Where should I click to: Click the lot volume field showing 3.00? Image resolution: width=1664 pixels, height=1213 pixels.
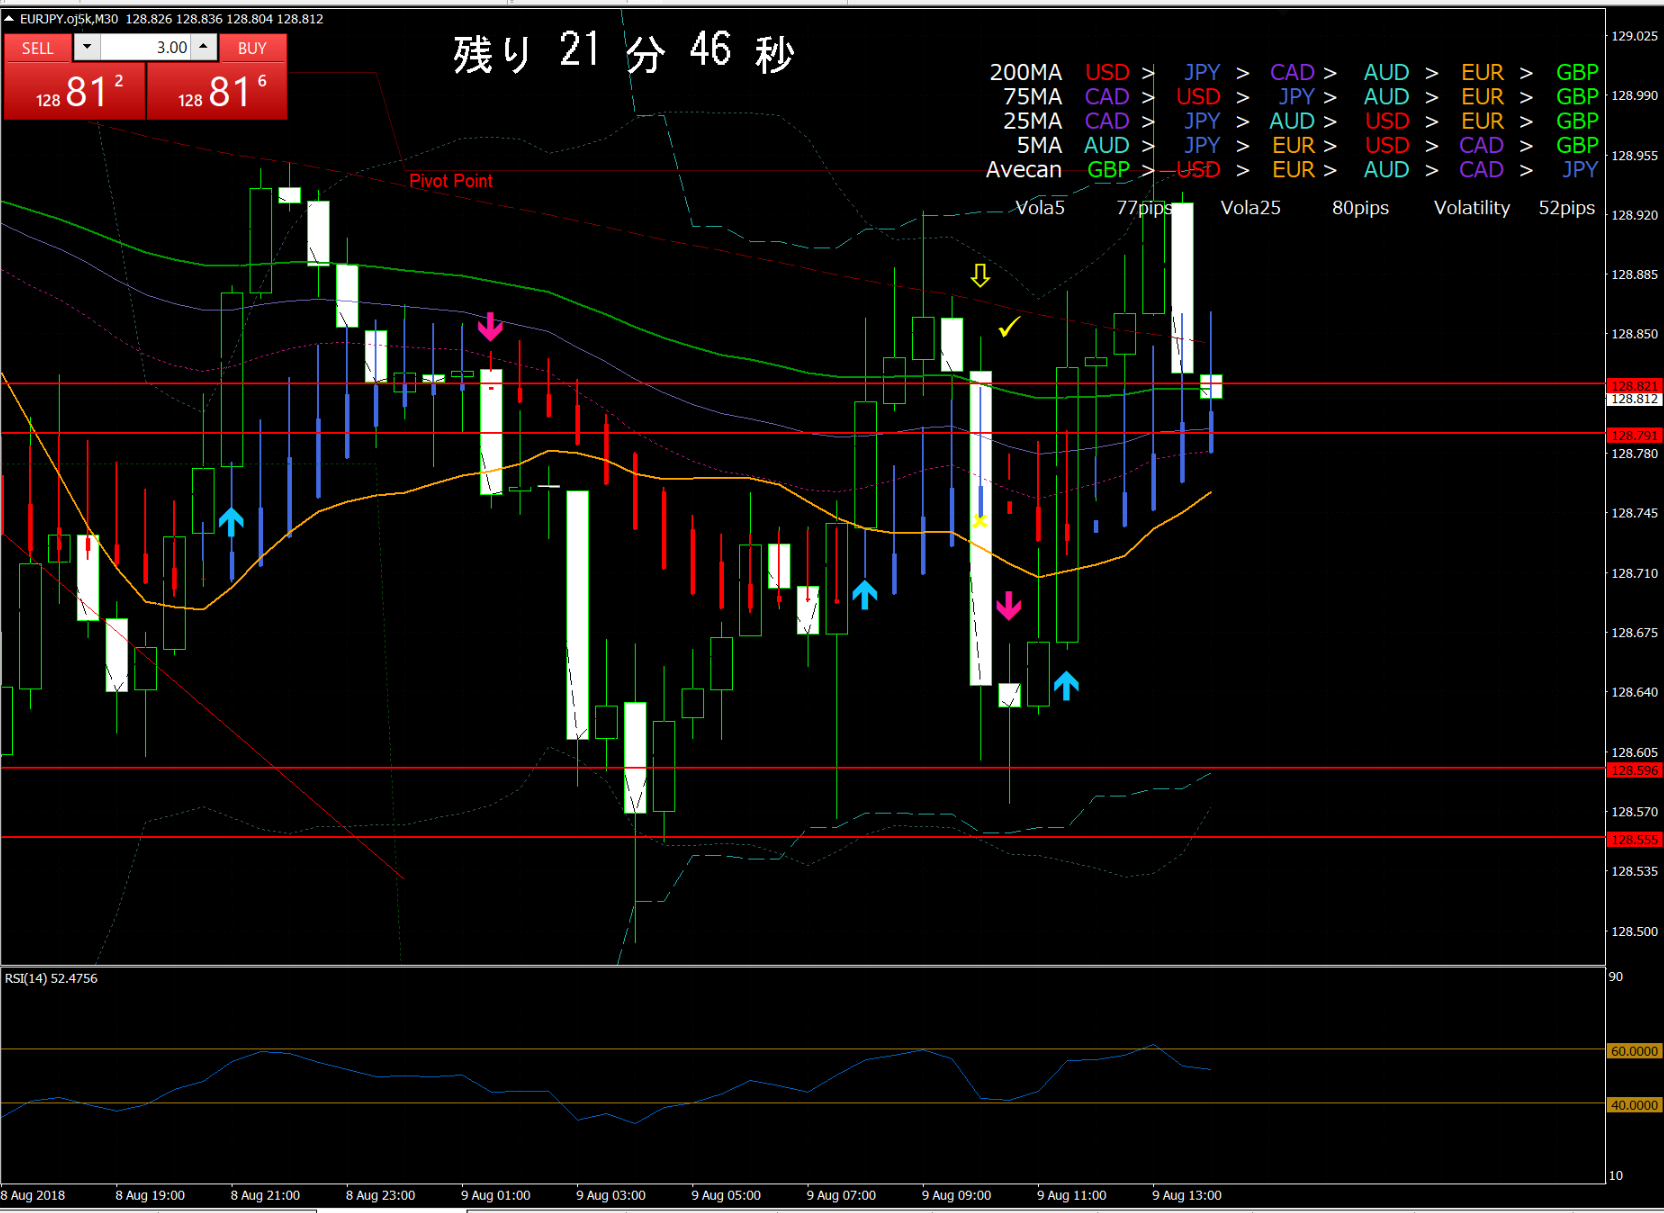point(145,47)
